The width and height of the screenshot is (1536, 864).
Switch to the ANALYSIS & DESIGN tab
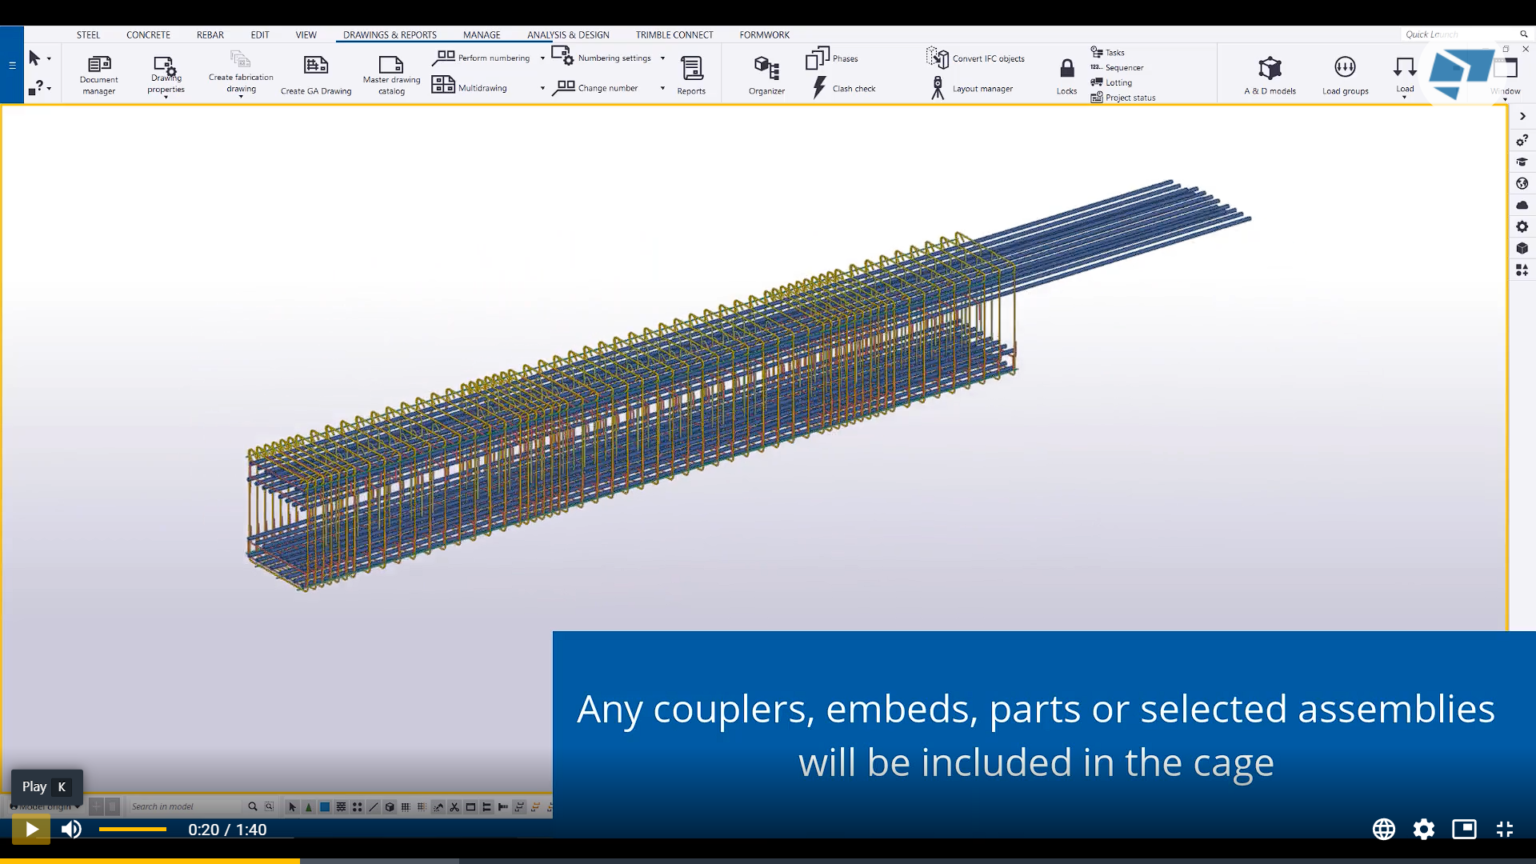coord(568,35)
